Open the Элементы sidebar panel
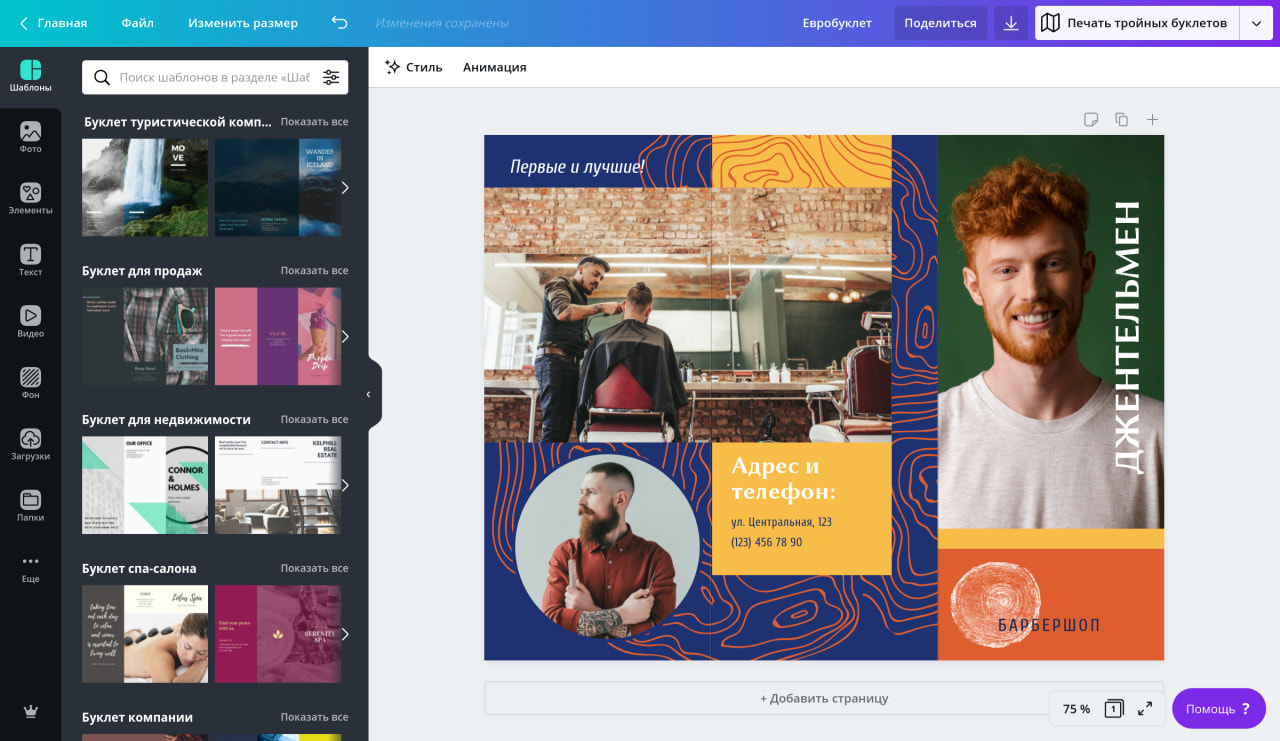 30,199
